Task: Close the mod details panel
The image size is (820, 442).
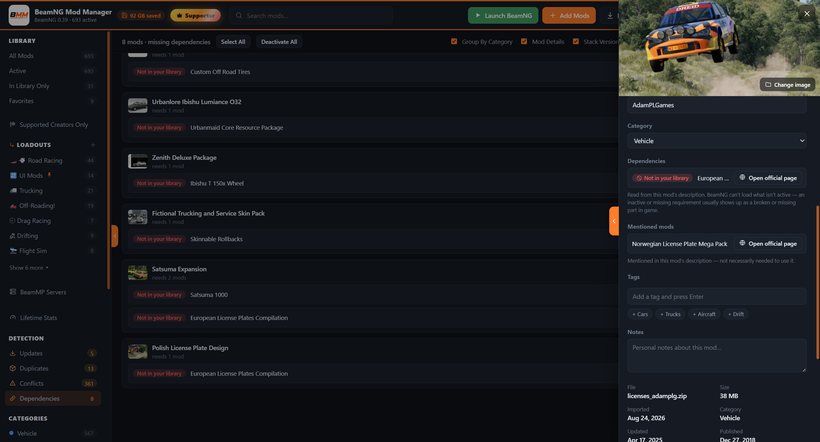Action: click(x=807, y=14)
